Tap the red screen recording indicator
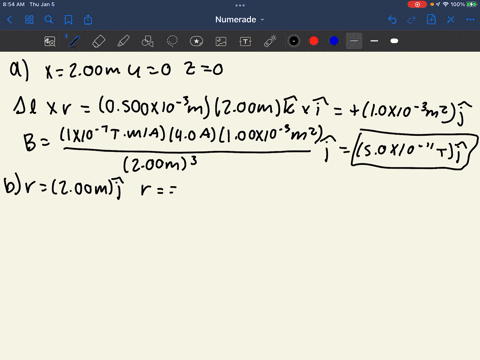 pyautogui.click(x=417, y=4)
